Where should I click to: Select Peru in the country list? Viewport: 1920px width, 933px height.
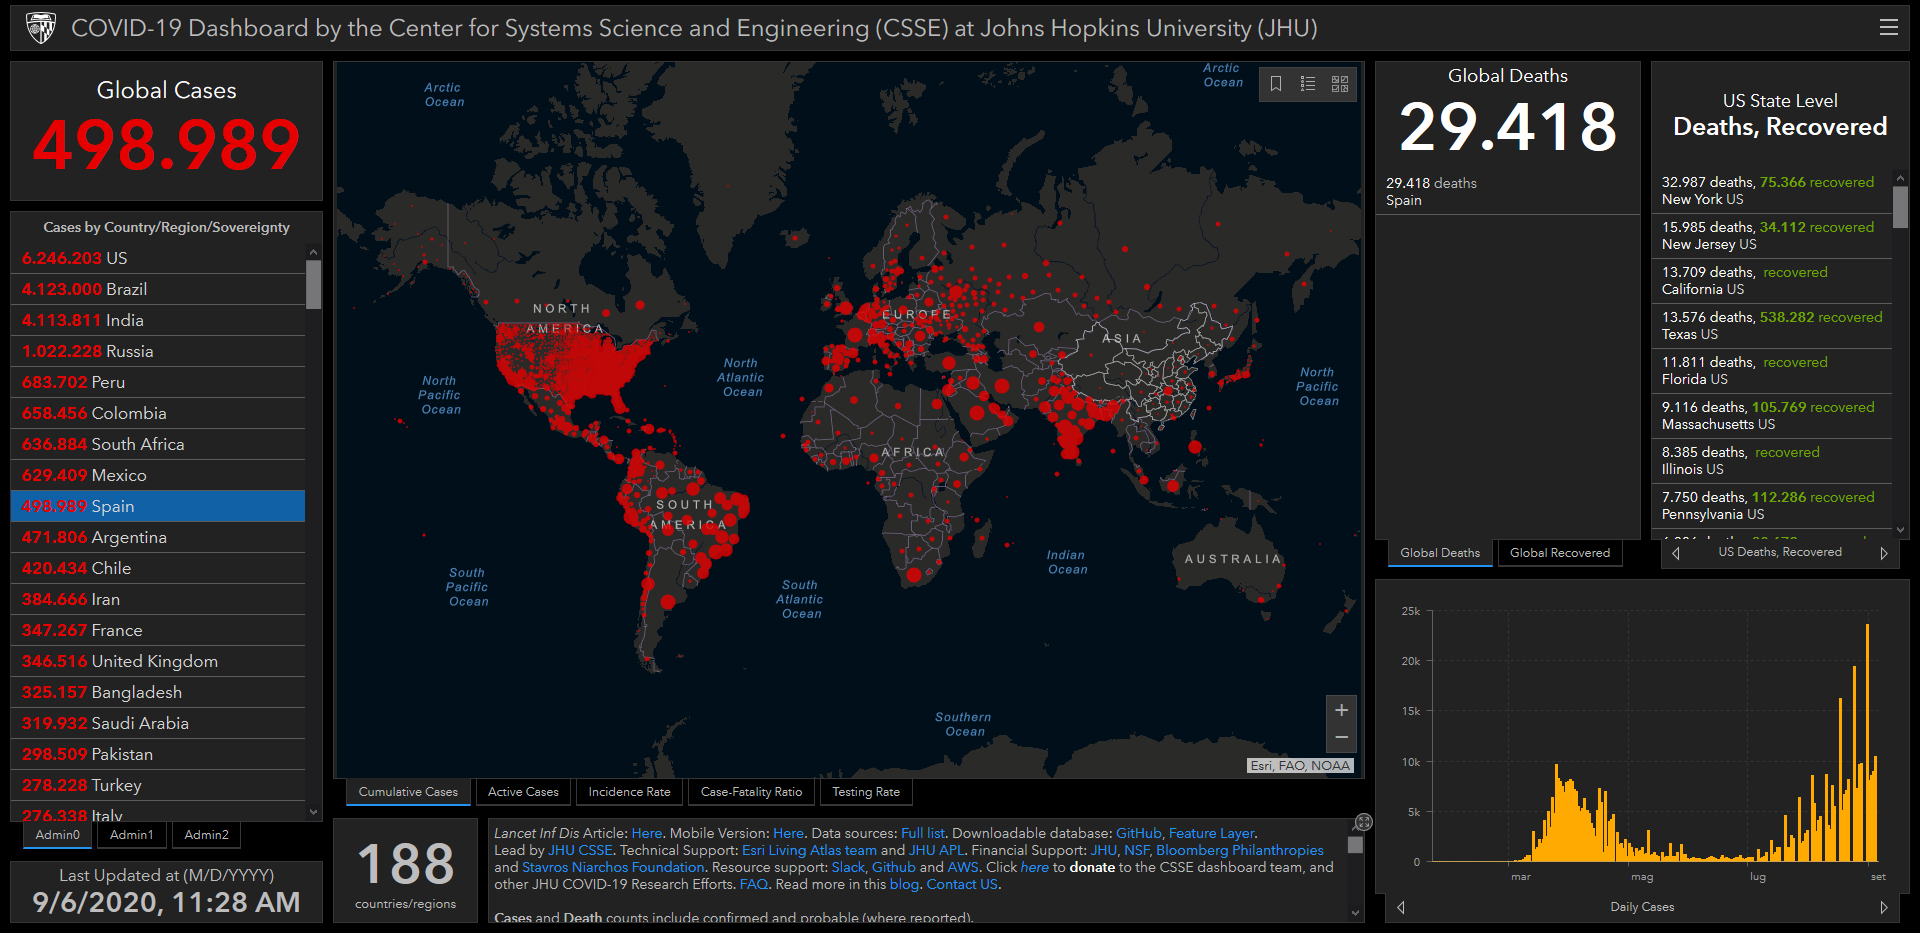(158, 382)
